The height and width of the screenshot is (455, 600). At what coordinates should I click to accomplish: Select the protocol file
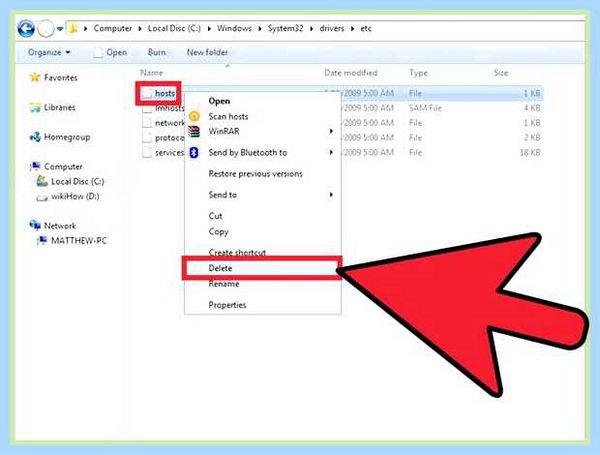[x=170, y=138]
